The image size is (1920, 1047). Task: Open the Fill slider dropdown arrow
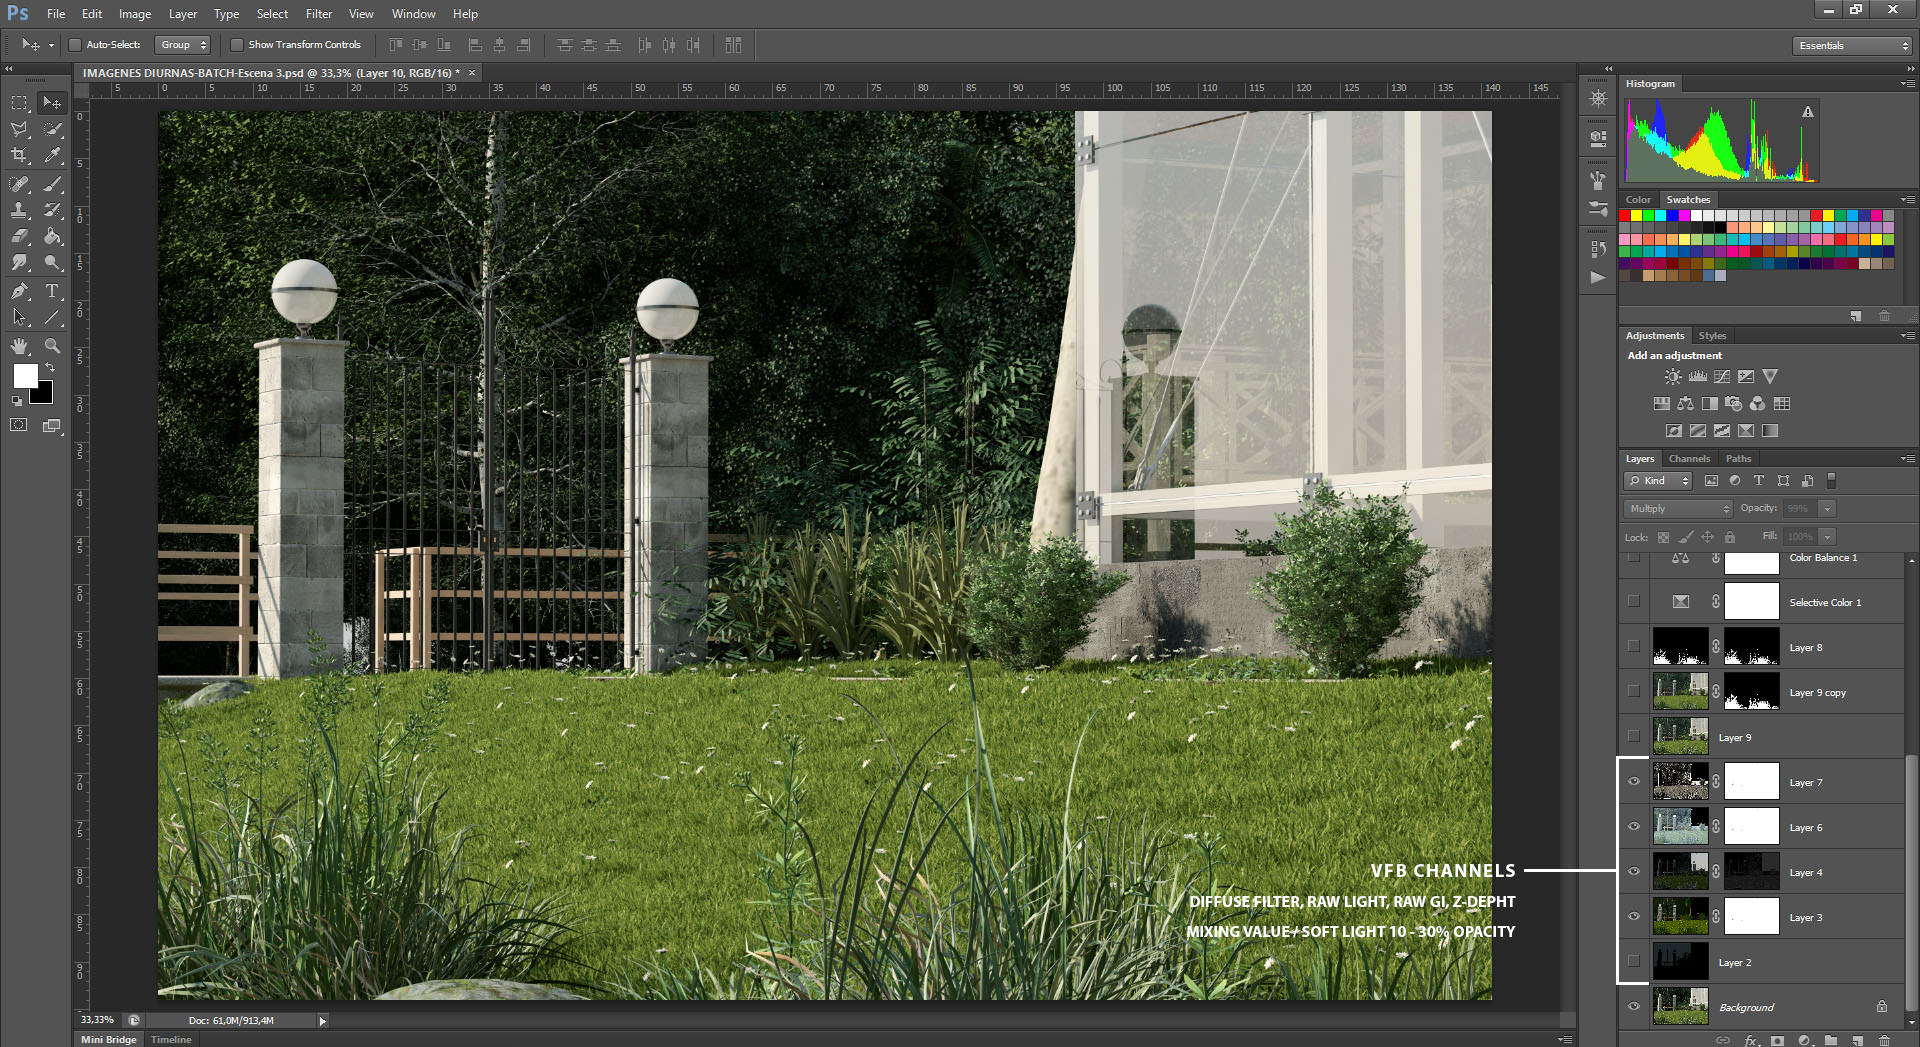(1827, 537)
